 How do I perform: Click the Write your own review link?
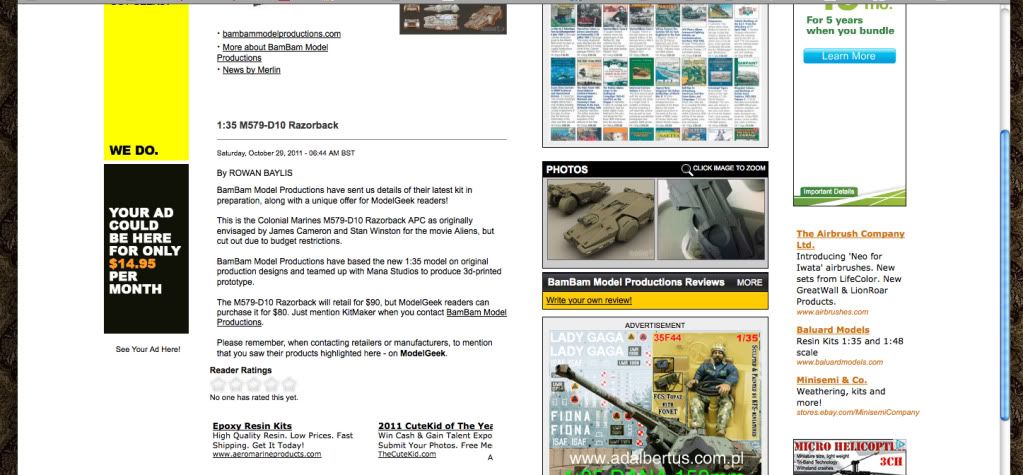(x=589, y=301)
